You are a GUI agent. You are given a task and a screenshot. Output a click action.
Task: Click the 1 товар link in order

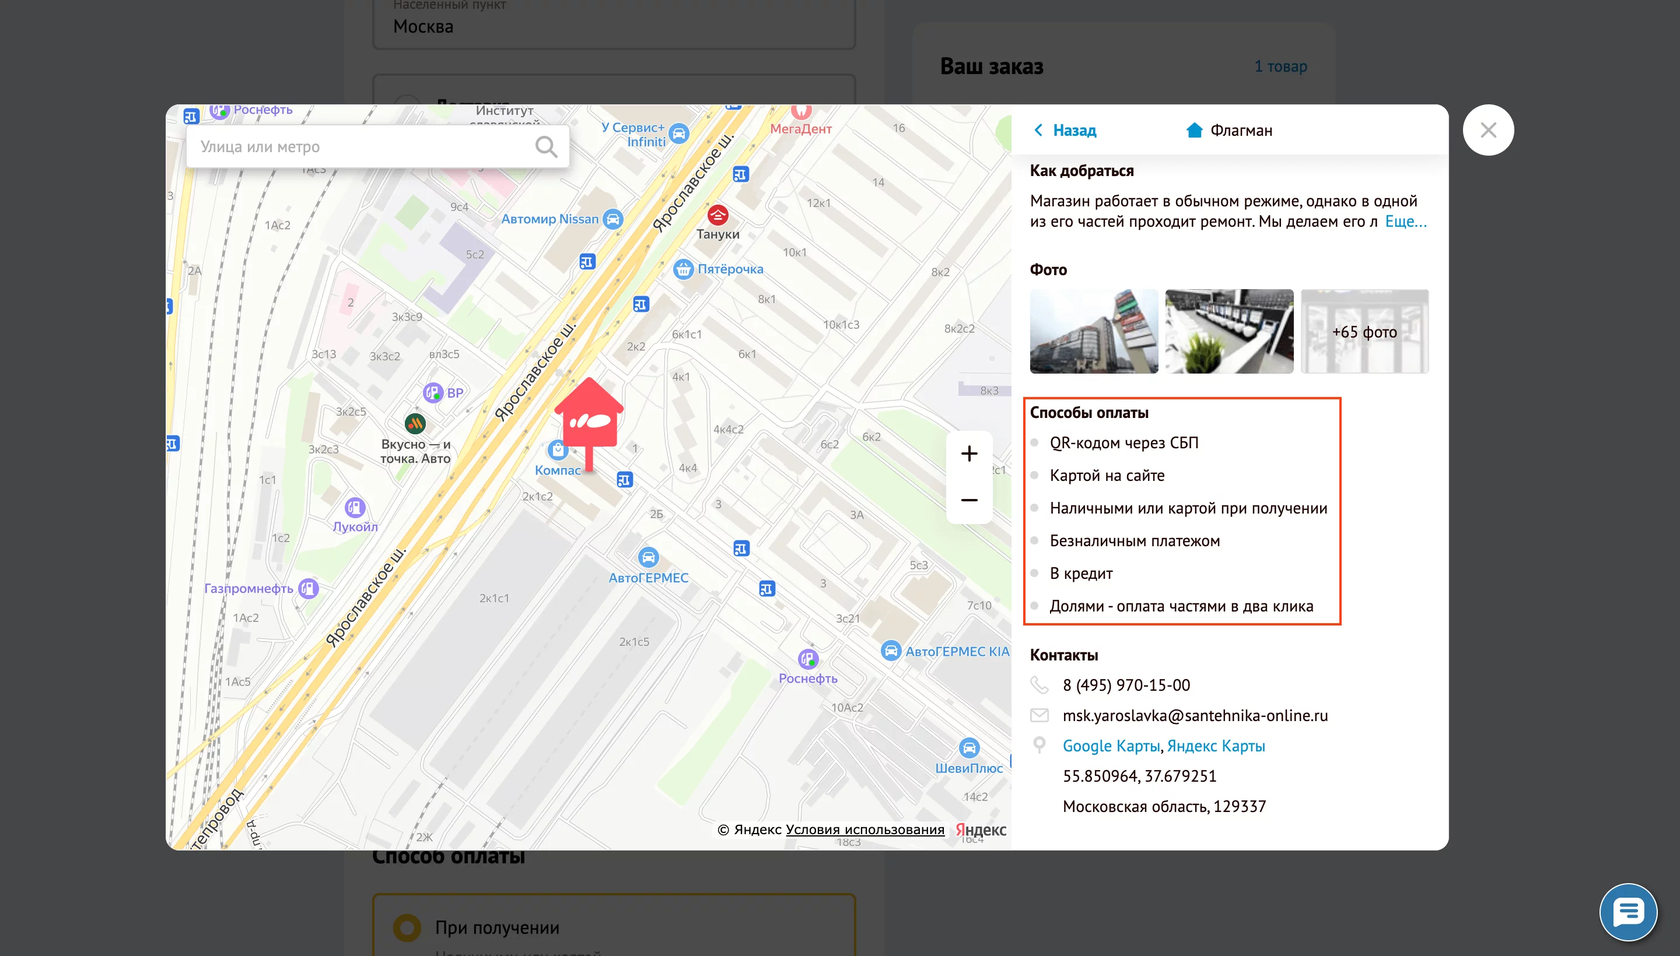[x=1281, y=66]
